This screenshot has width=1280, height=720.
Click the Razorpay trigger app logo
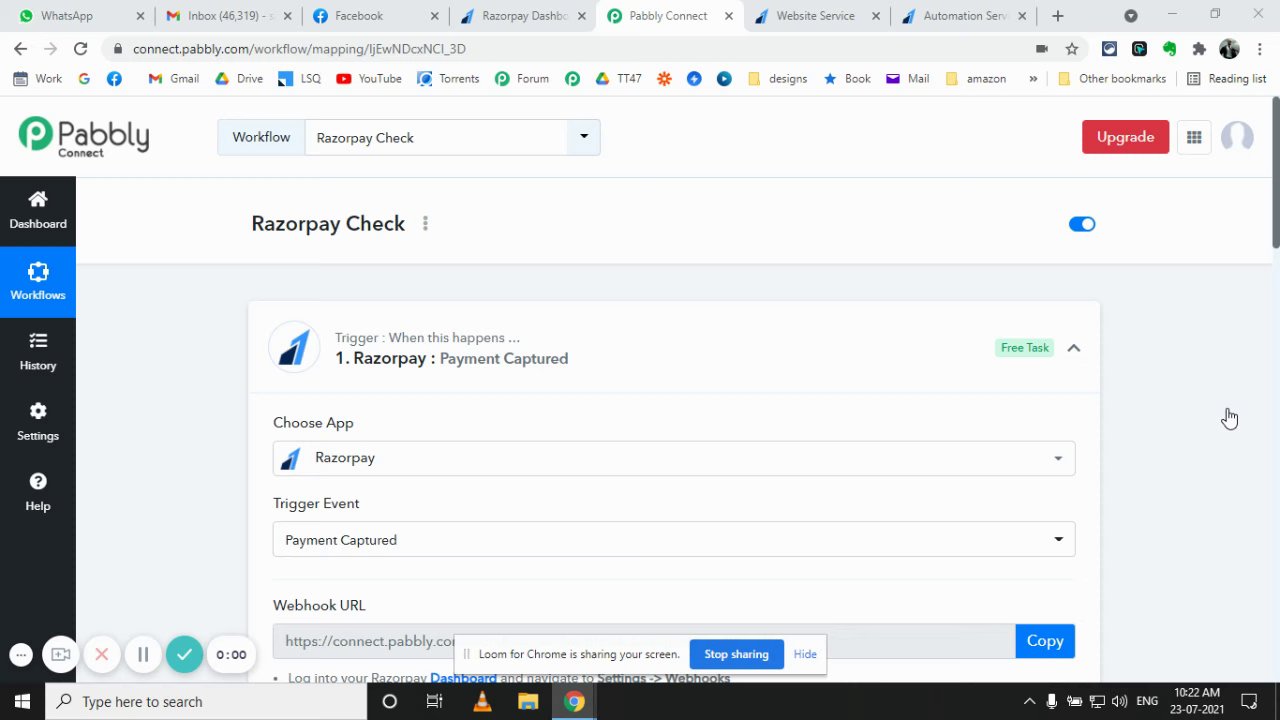tap(294, 348)
